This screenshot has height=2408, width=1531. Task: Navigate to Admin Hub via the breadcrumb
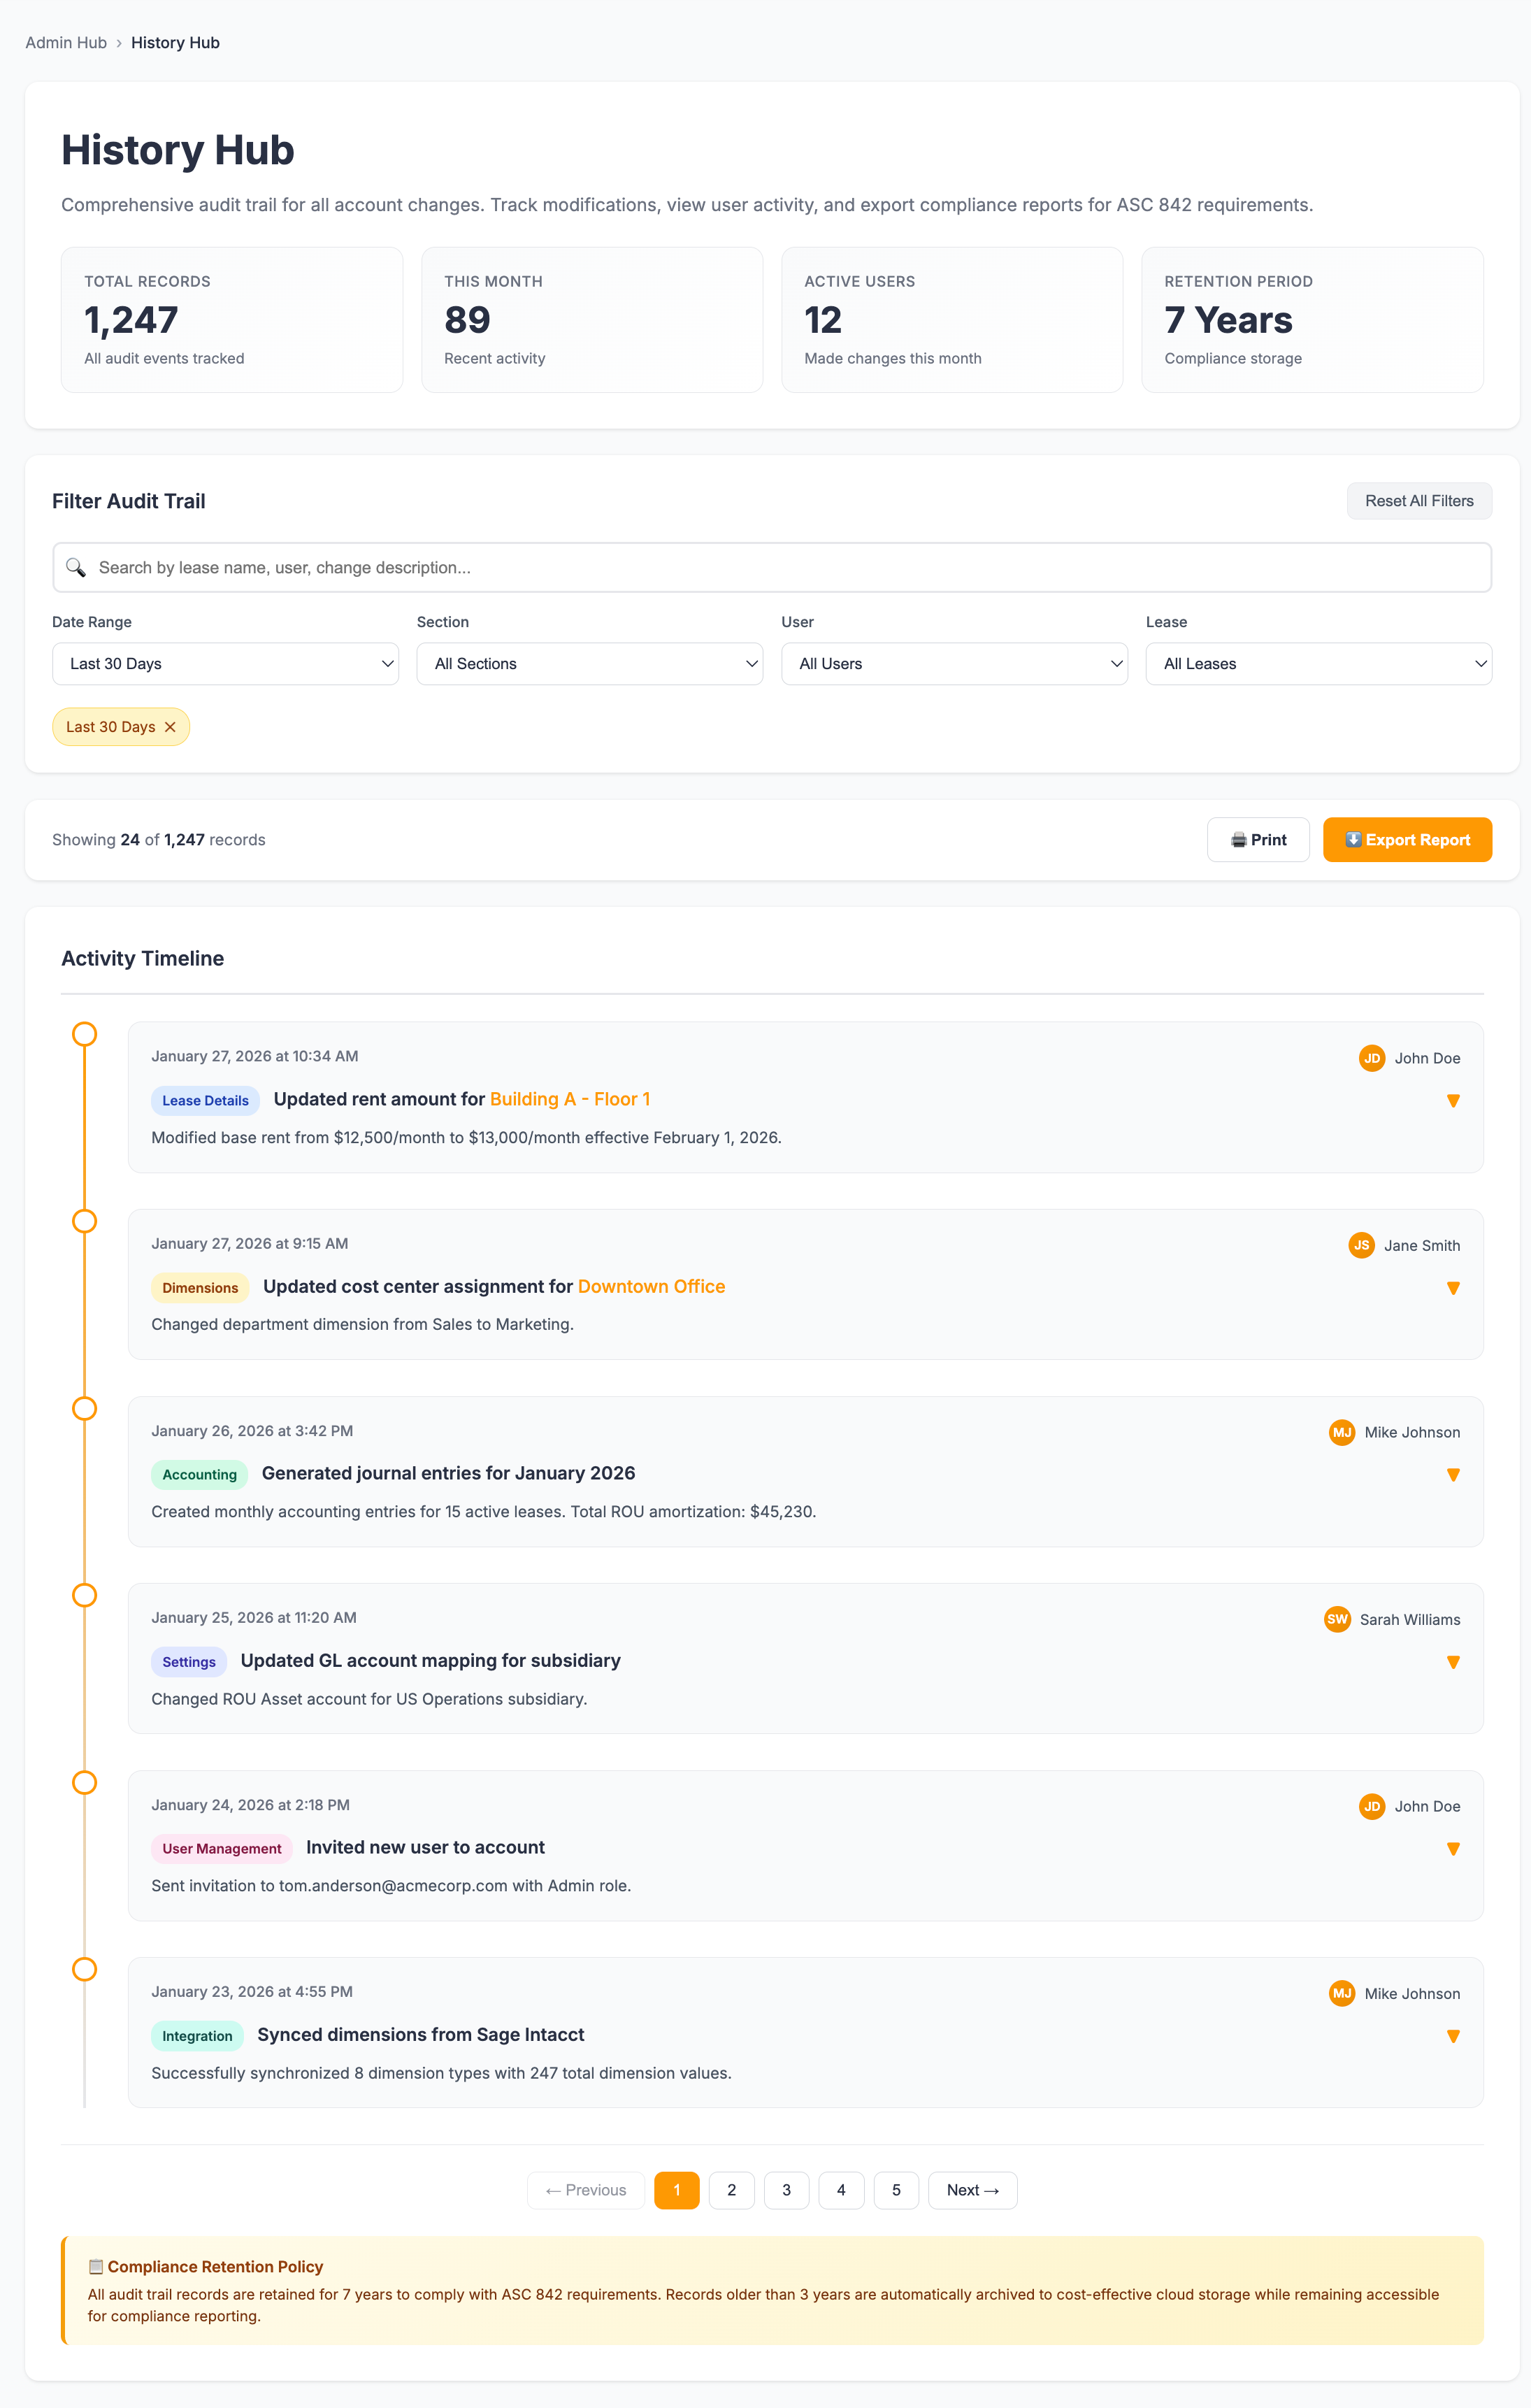[66, 42]
